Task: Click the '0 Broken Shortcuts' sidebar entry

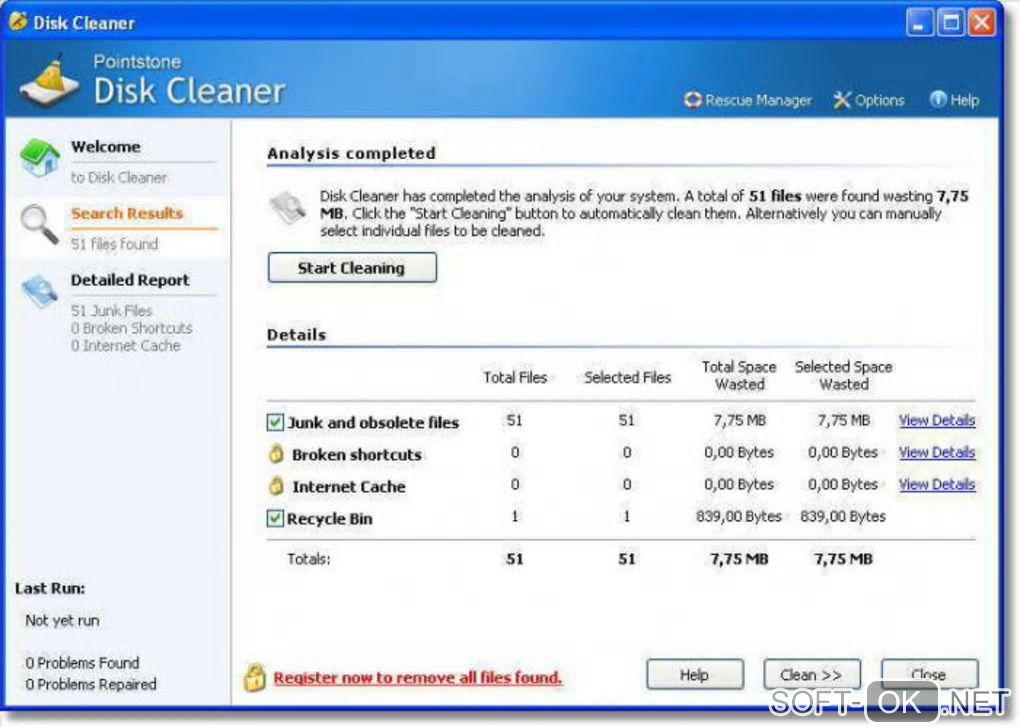Action: (x=131, y=328)
